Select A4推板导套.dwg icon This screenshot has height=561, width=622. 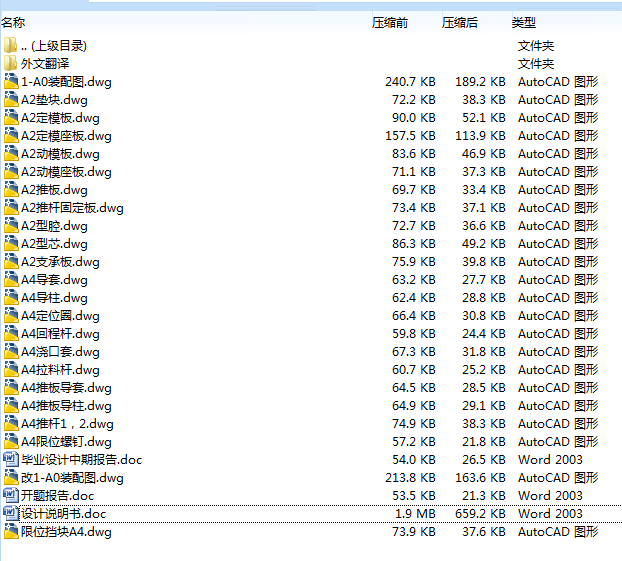11,387
